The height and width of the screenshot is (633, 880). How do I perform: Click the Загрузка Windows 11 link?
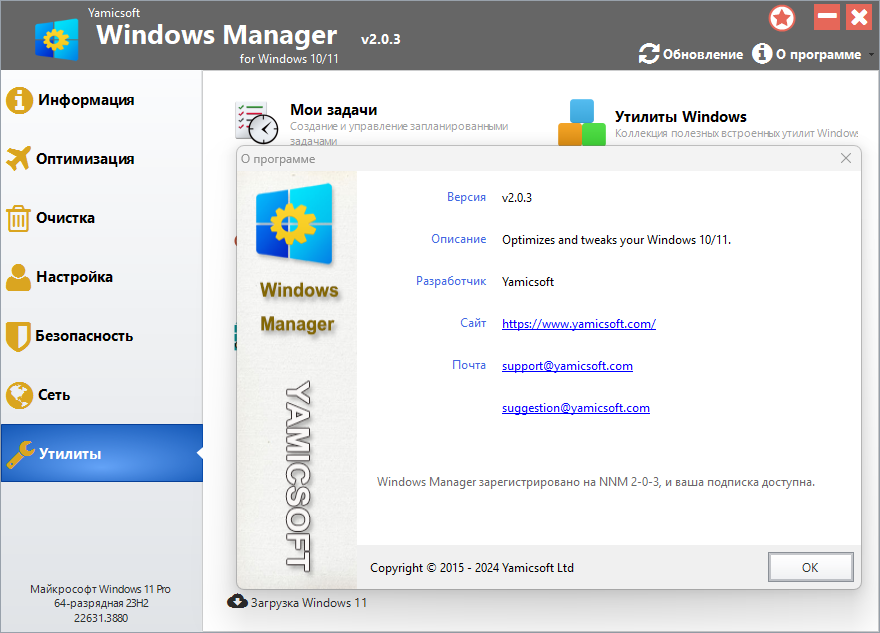309,603
